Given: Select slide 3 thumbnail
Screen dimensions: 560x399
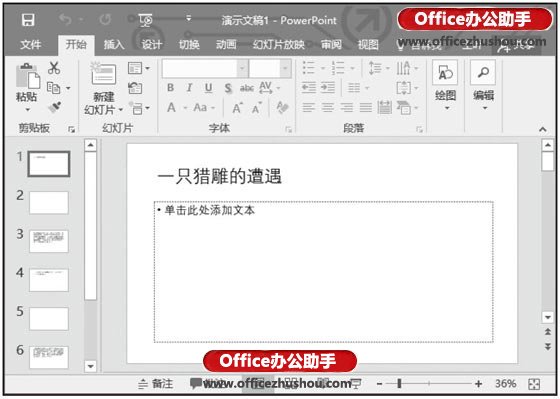Looking at the screenshot, I should point(49,241).
